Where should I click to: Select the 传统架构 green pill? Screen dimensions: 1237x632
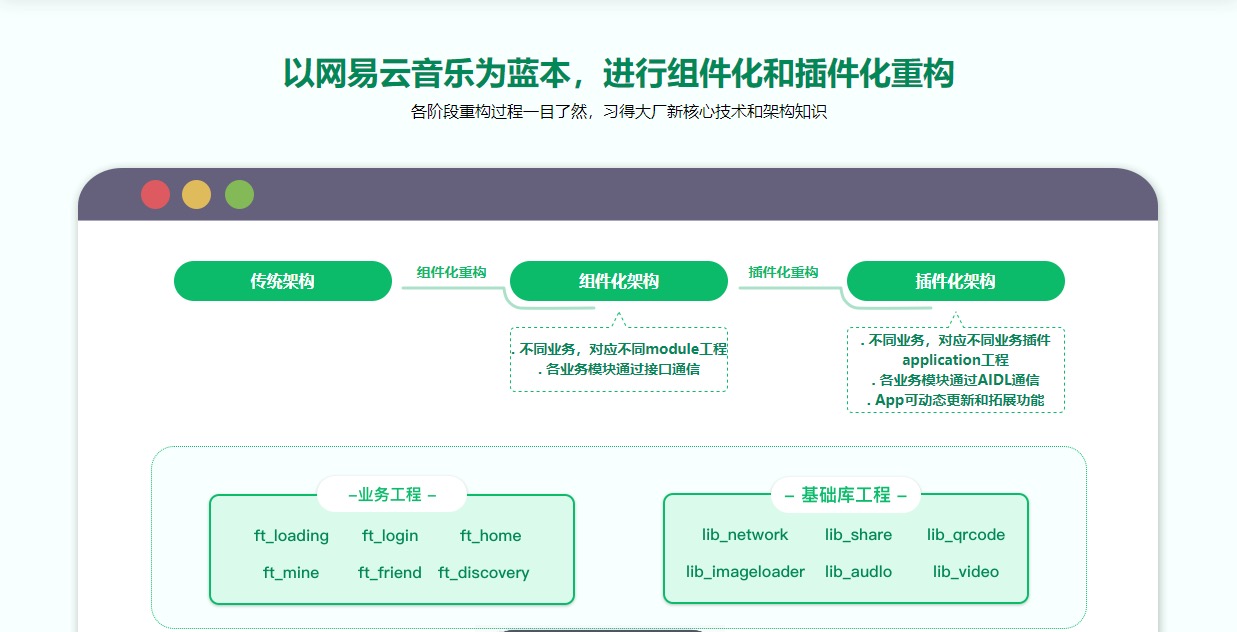[x=283, y=281]
